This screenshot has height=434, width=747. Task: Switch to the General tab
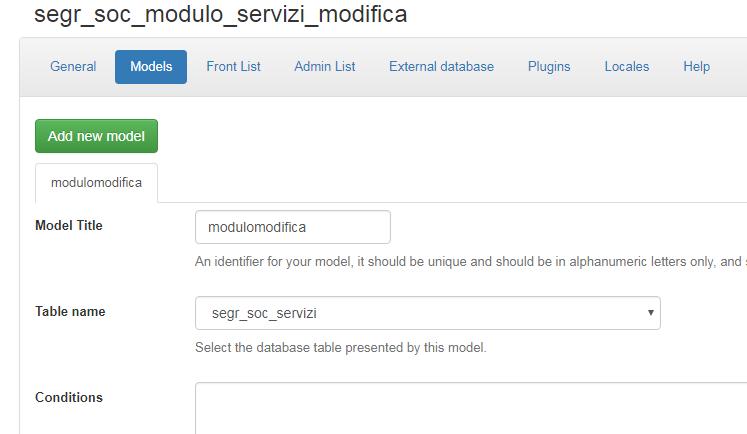pos(73,67)
